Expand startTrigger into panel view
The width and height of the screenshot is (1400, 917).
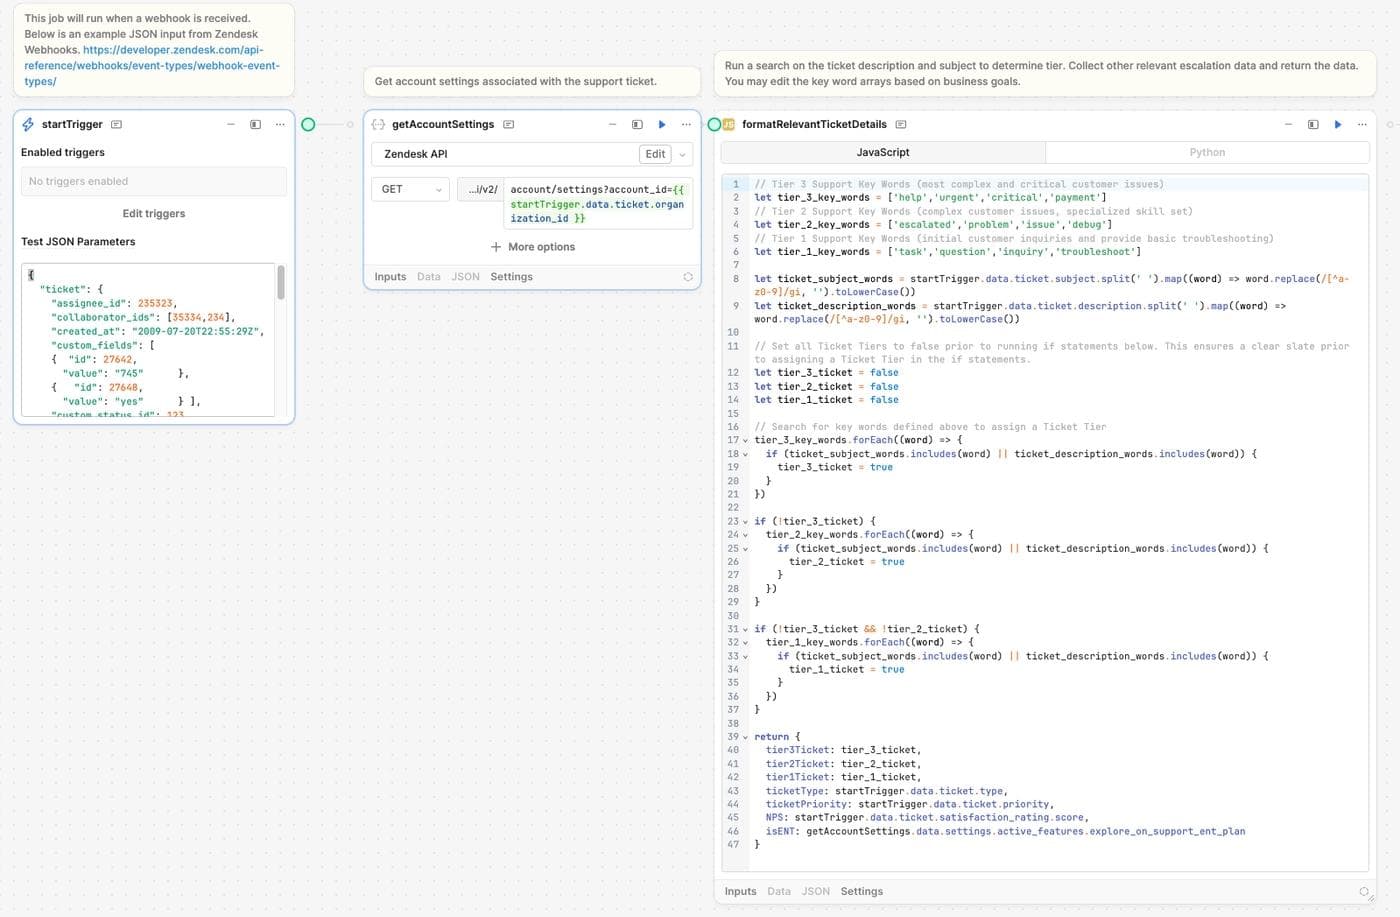pos(255,124)
